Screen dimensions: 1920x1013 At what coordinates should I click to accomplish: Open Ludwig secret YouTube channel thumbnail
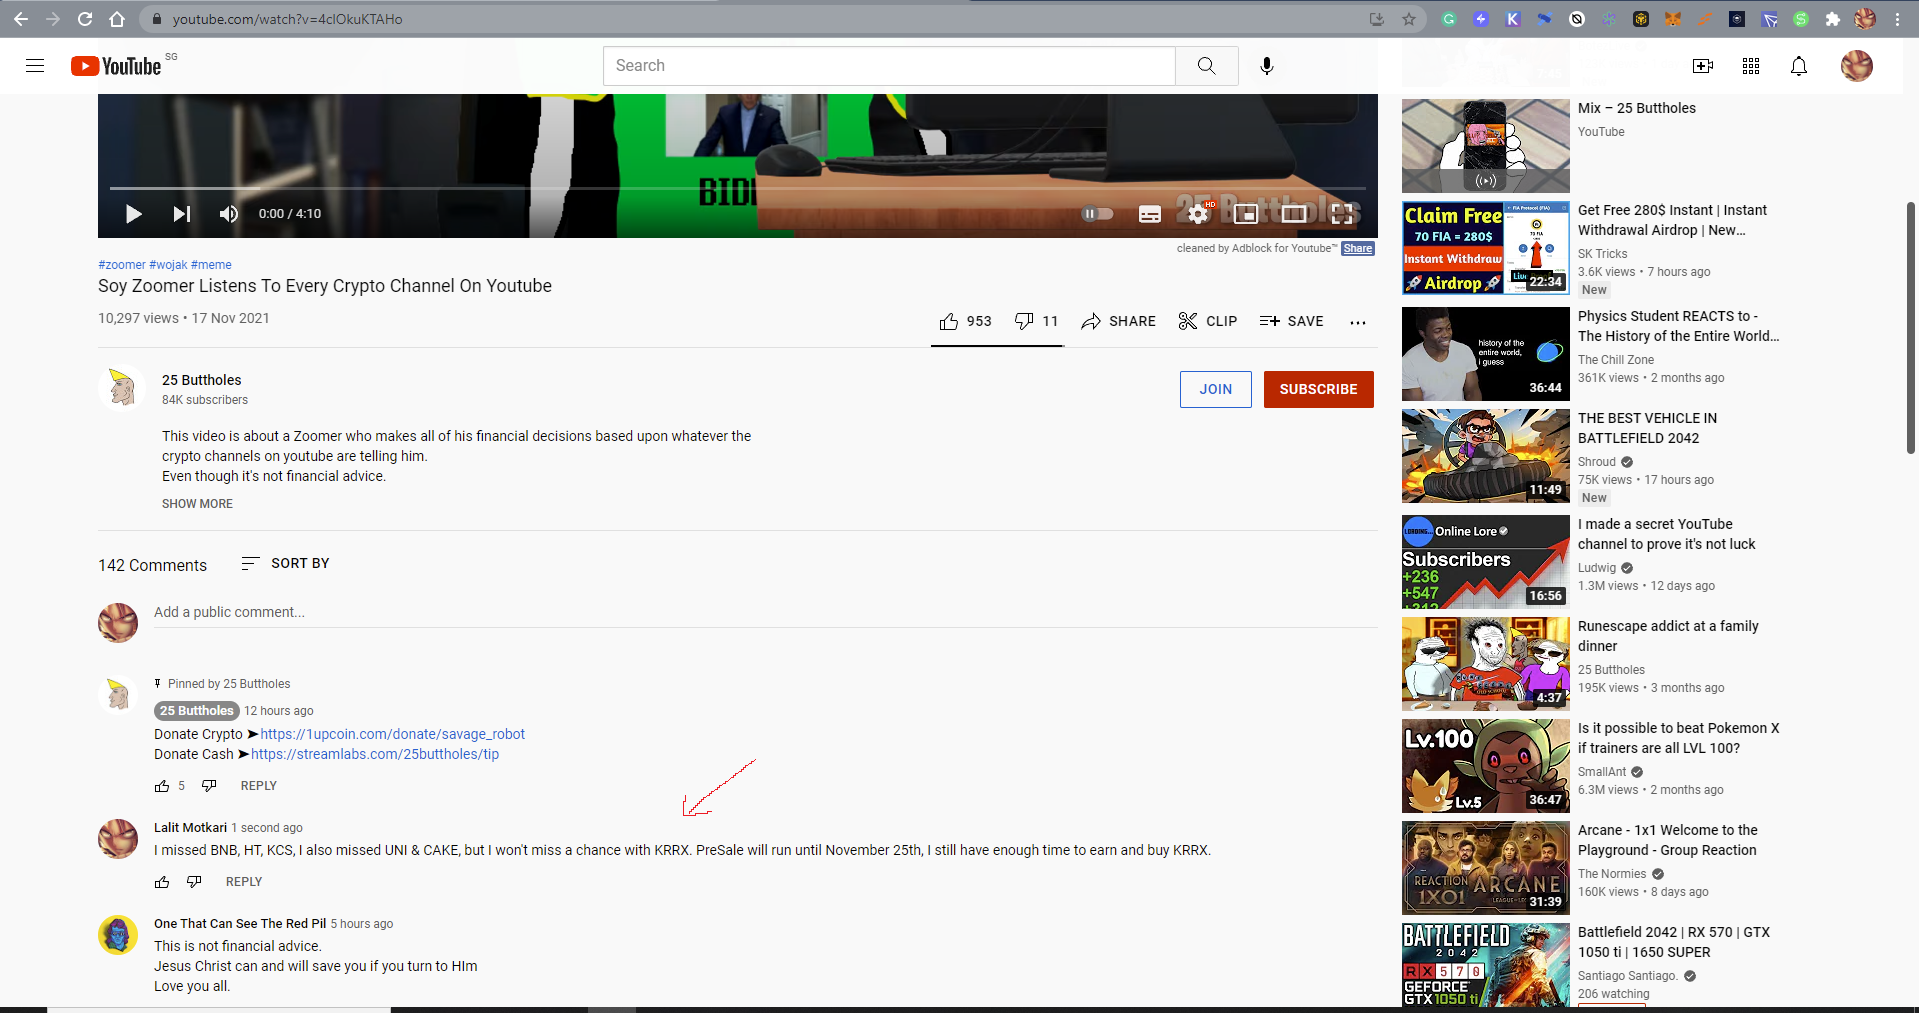[1486, 562]
